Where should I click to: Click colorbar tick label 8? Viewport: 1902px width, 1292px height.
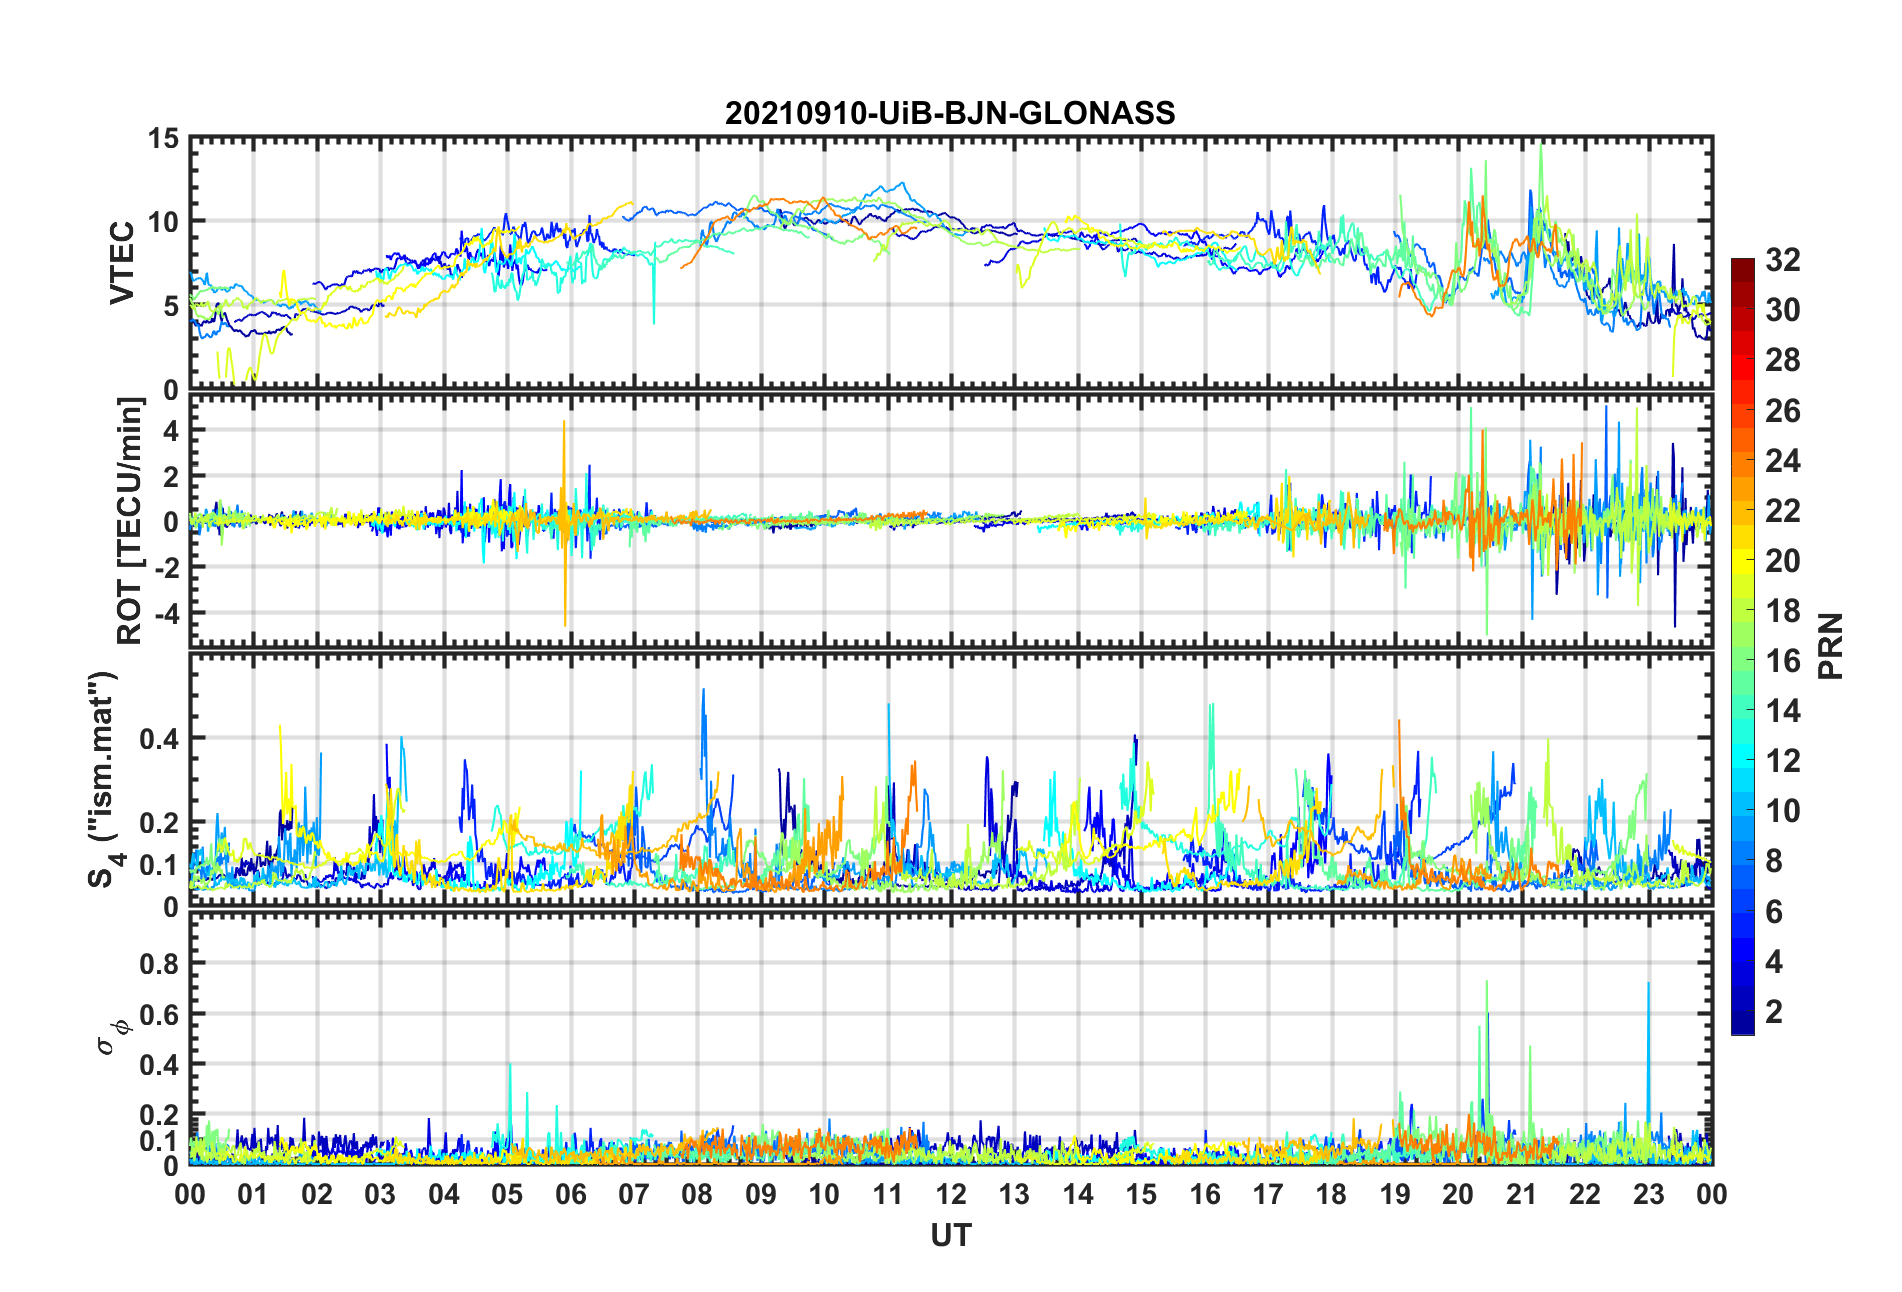pyautogui.click(x=1774, y=860)
